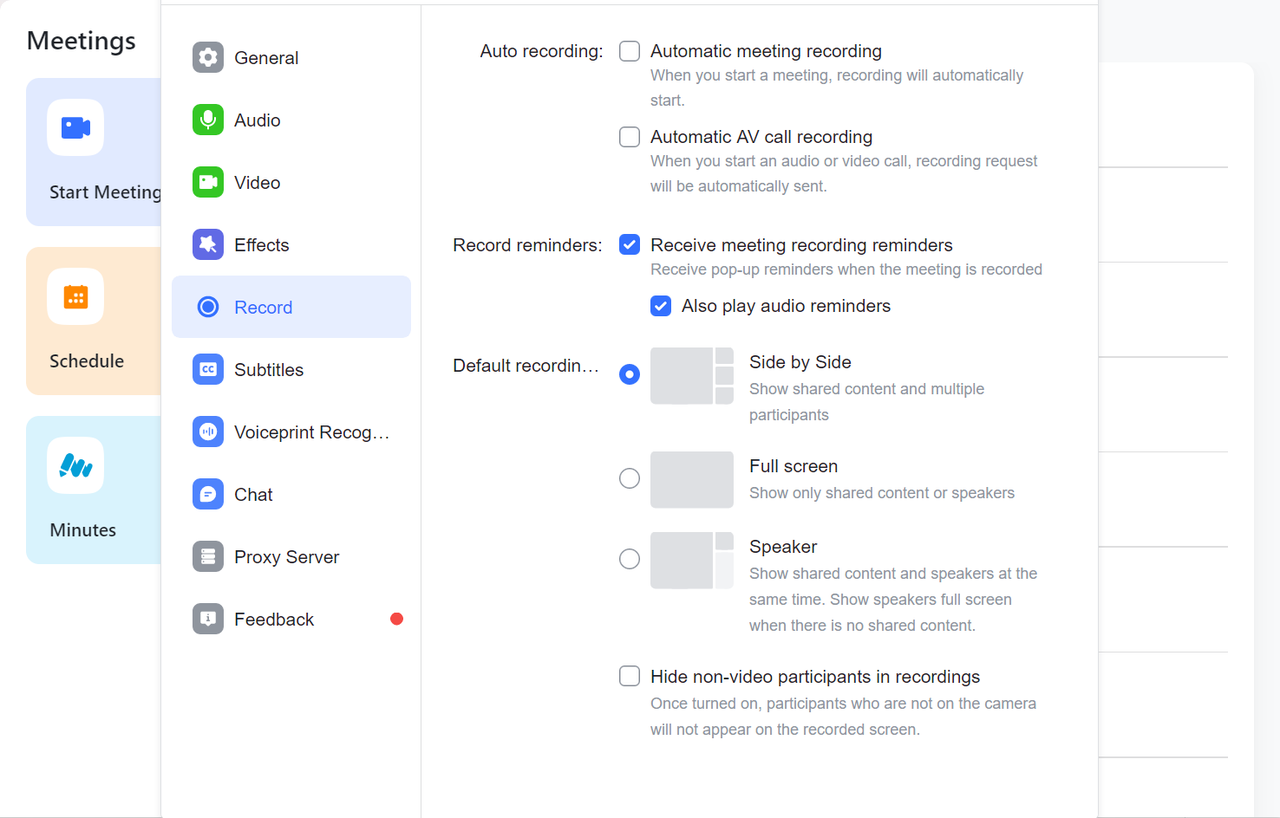Open Proxy Server icon in sidebar

coord(208,557)
